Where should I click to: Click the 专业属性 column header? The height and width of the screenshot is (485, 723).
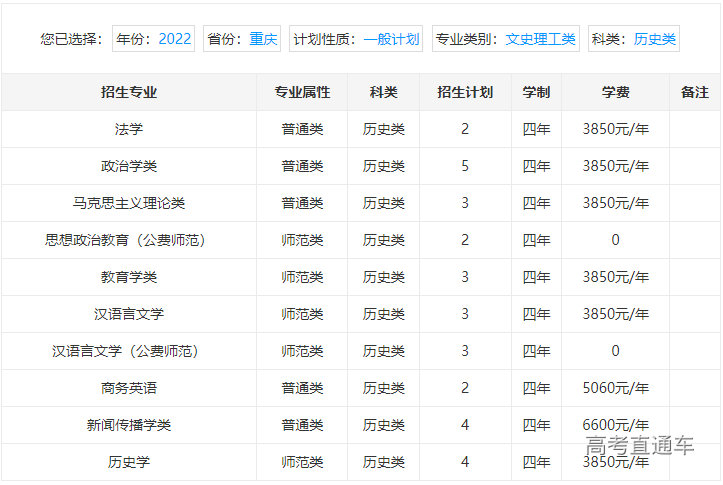(302, 92)
